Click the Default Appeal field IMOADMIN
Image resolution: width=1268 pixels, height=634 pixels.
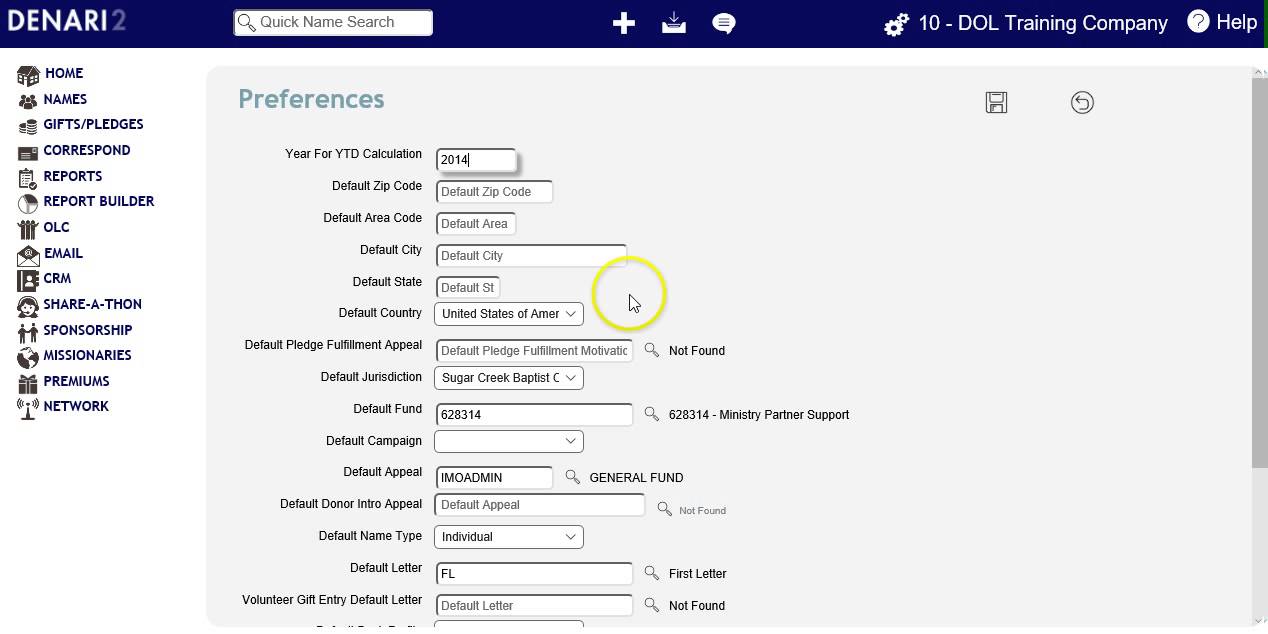pyautogui.click(x=494, y=478)
